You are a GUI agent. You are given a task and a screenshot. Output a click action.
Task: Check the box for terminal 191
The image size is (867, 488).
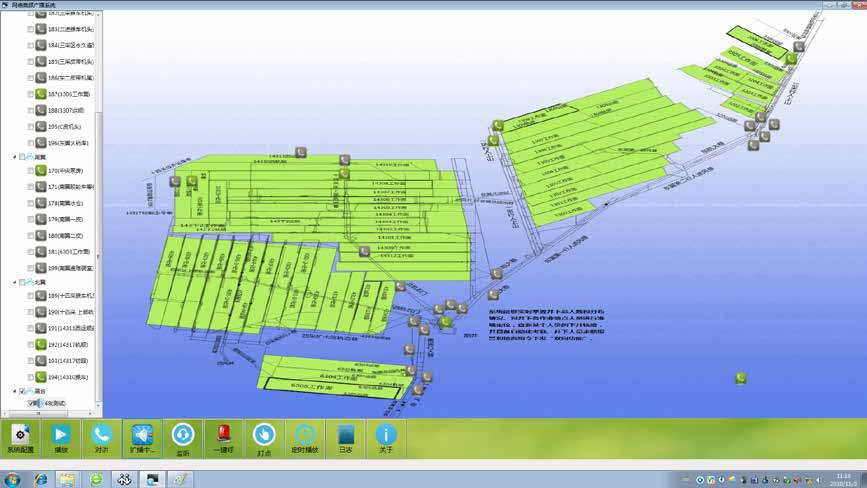(x=30, y=328)
